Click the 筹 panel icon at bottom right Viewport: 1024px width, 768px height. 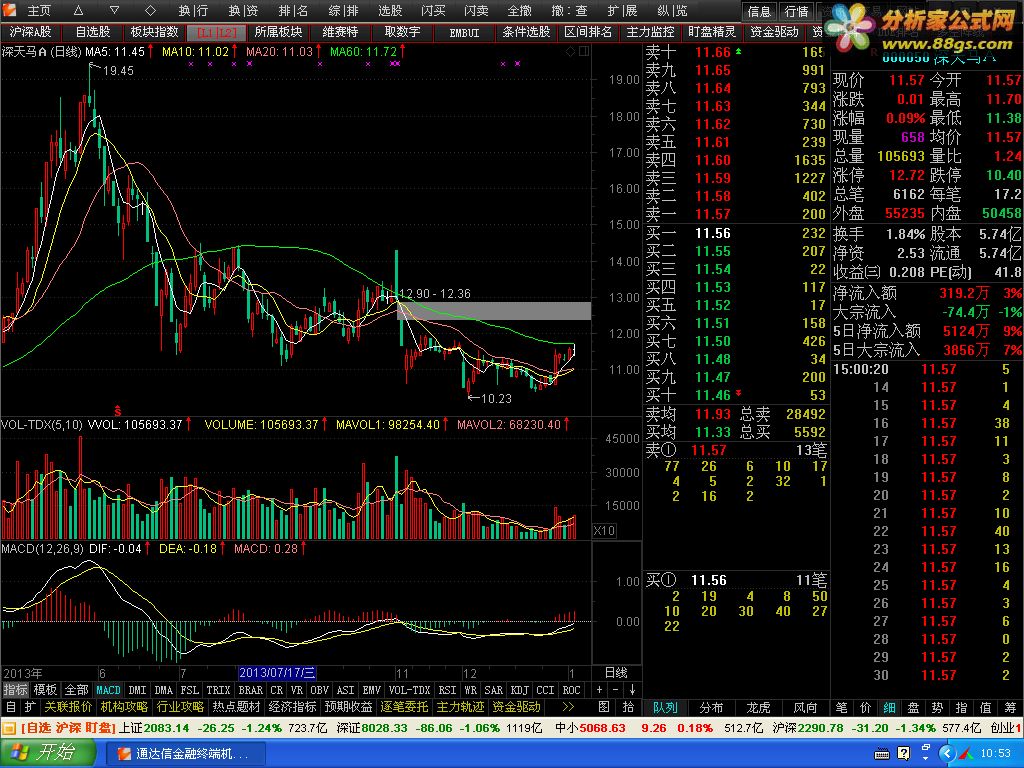point(1010,707)
